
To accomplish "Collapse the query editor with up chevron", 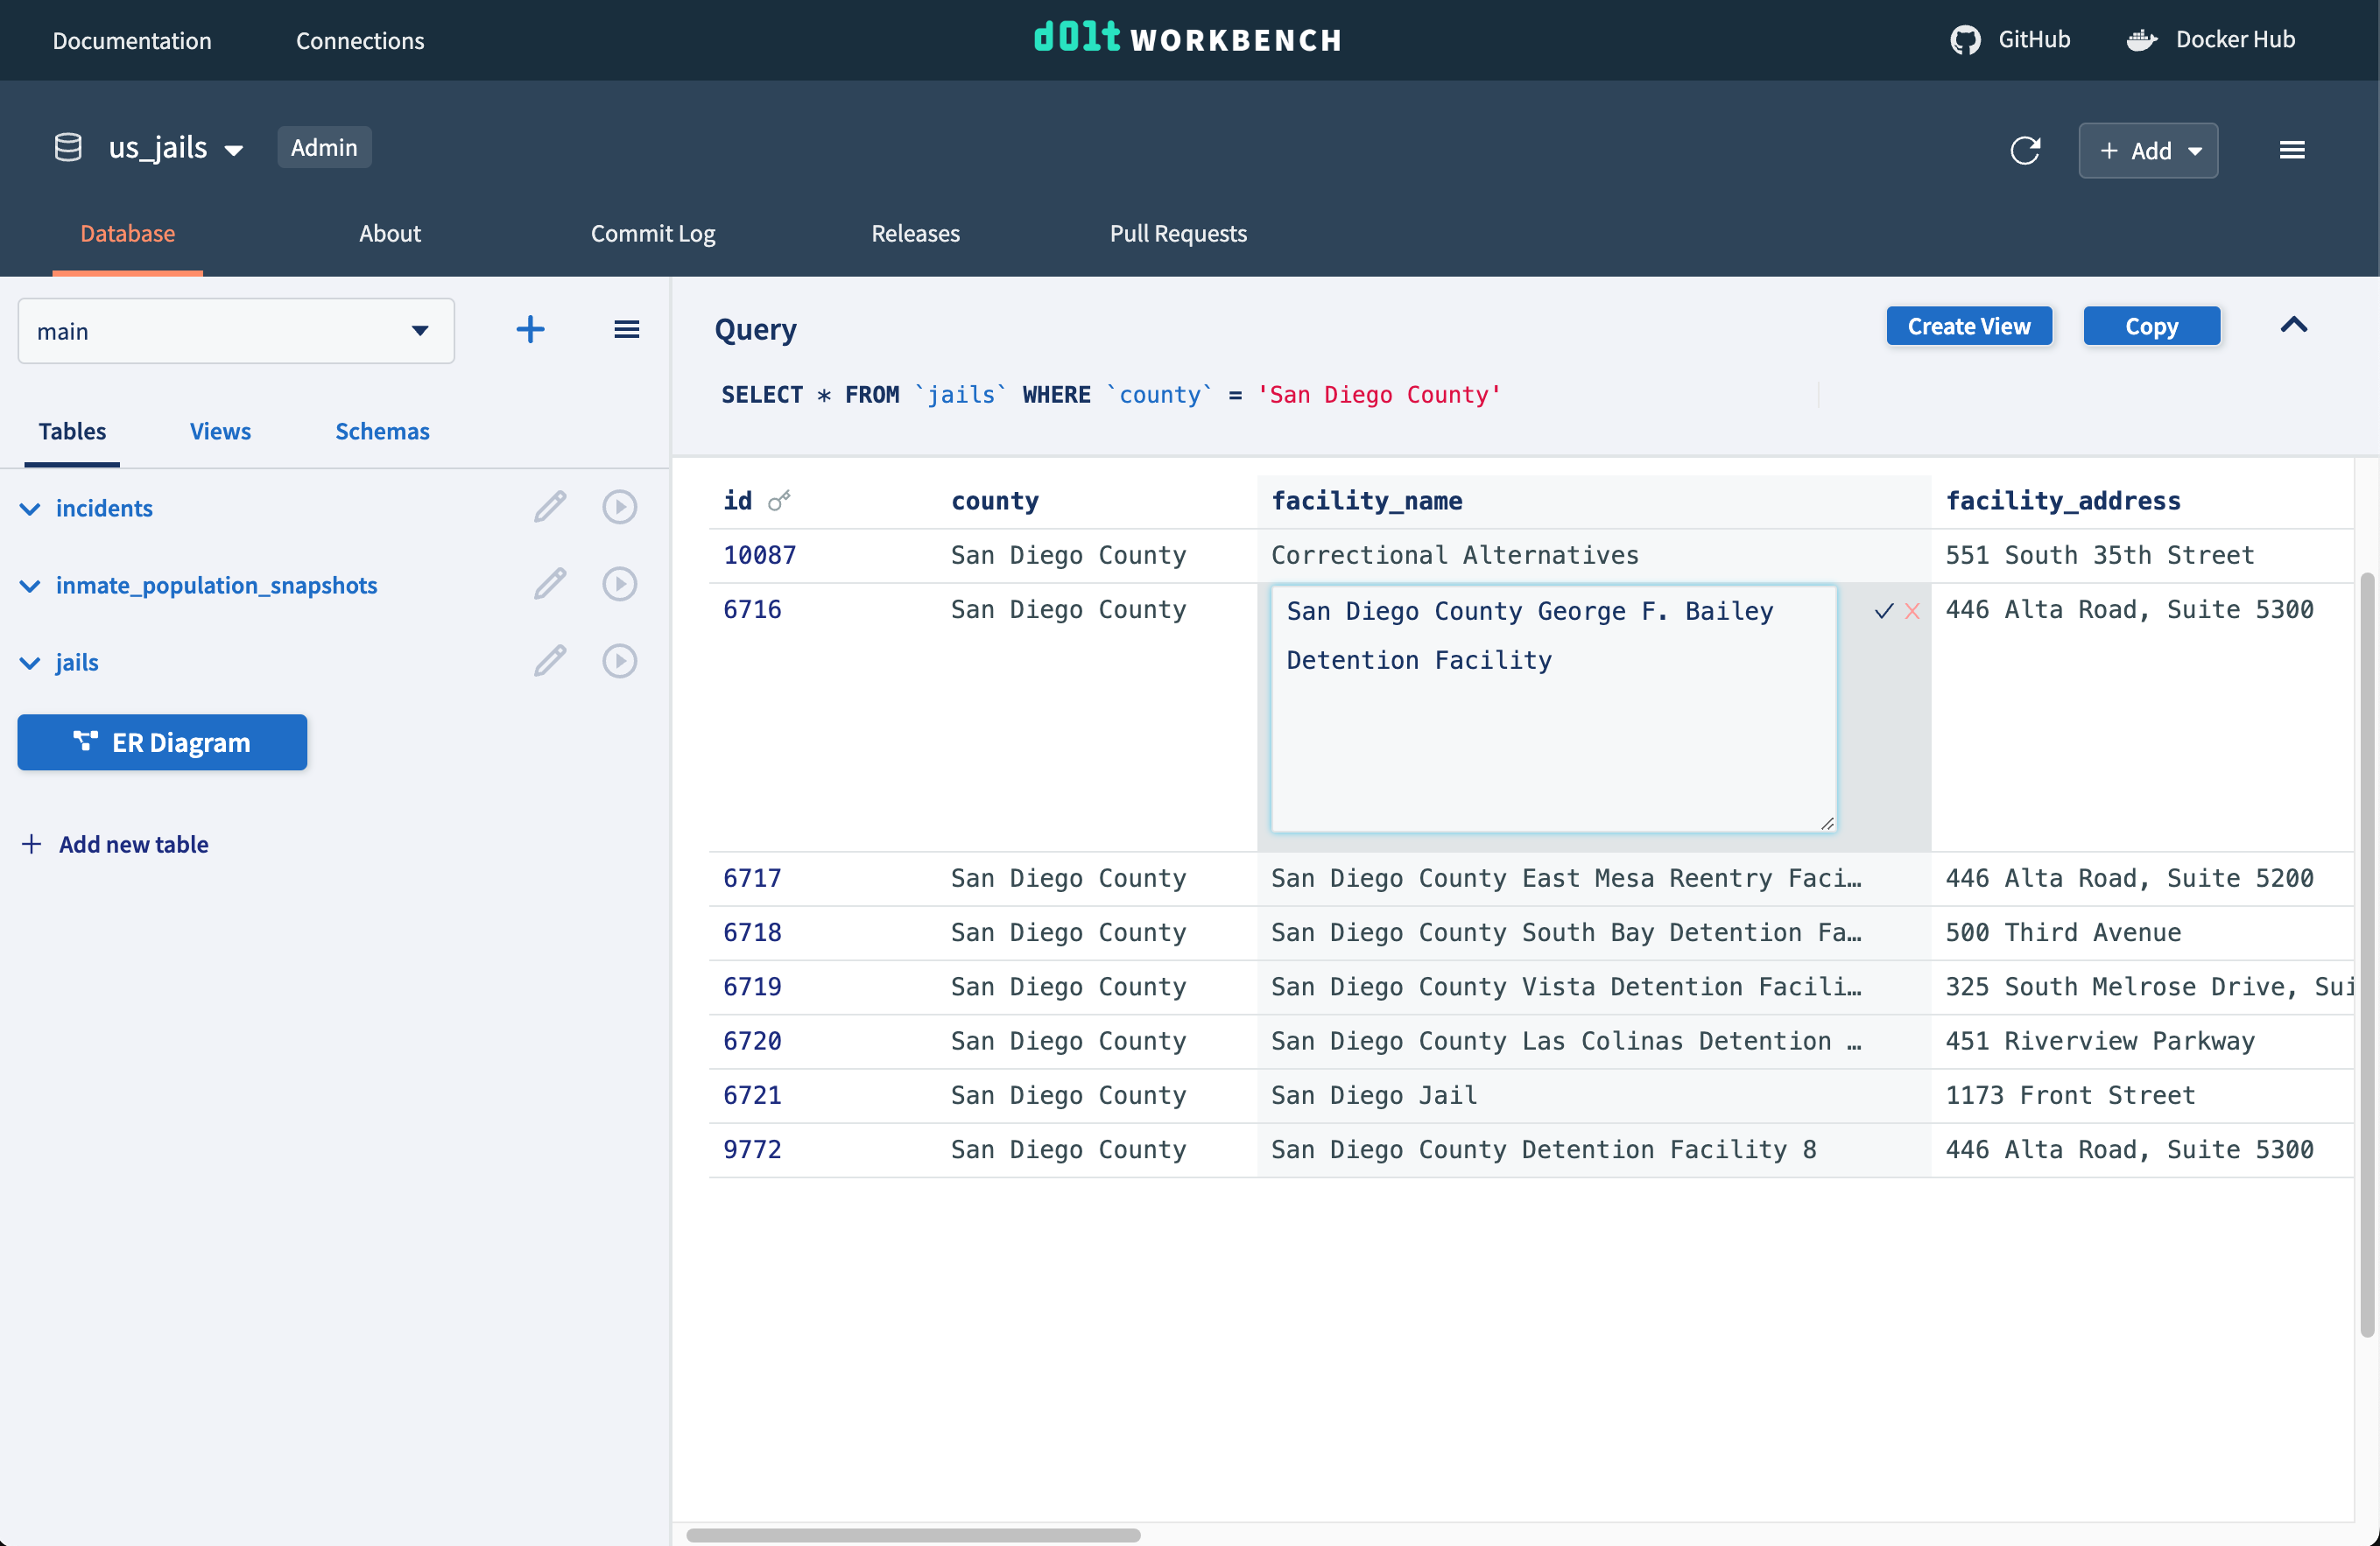I will [2294, 325].
